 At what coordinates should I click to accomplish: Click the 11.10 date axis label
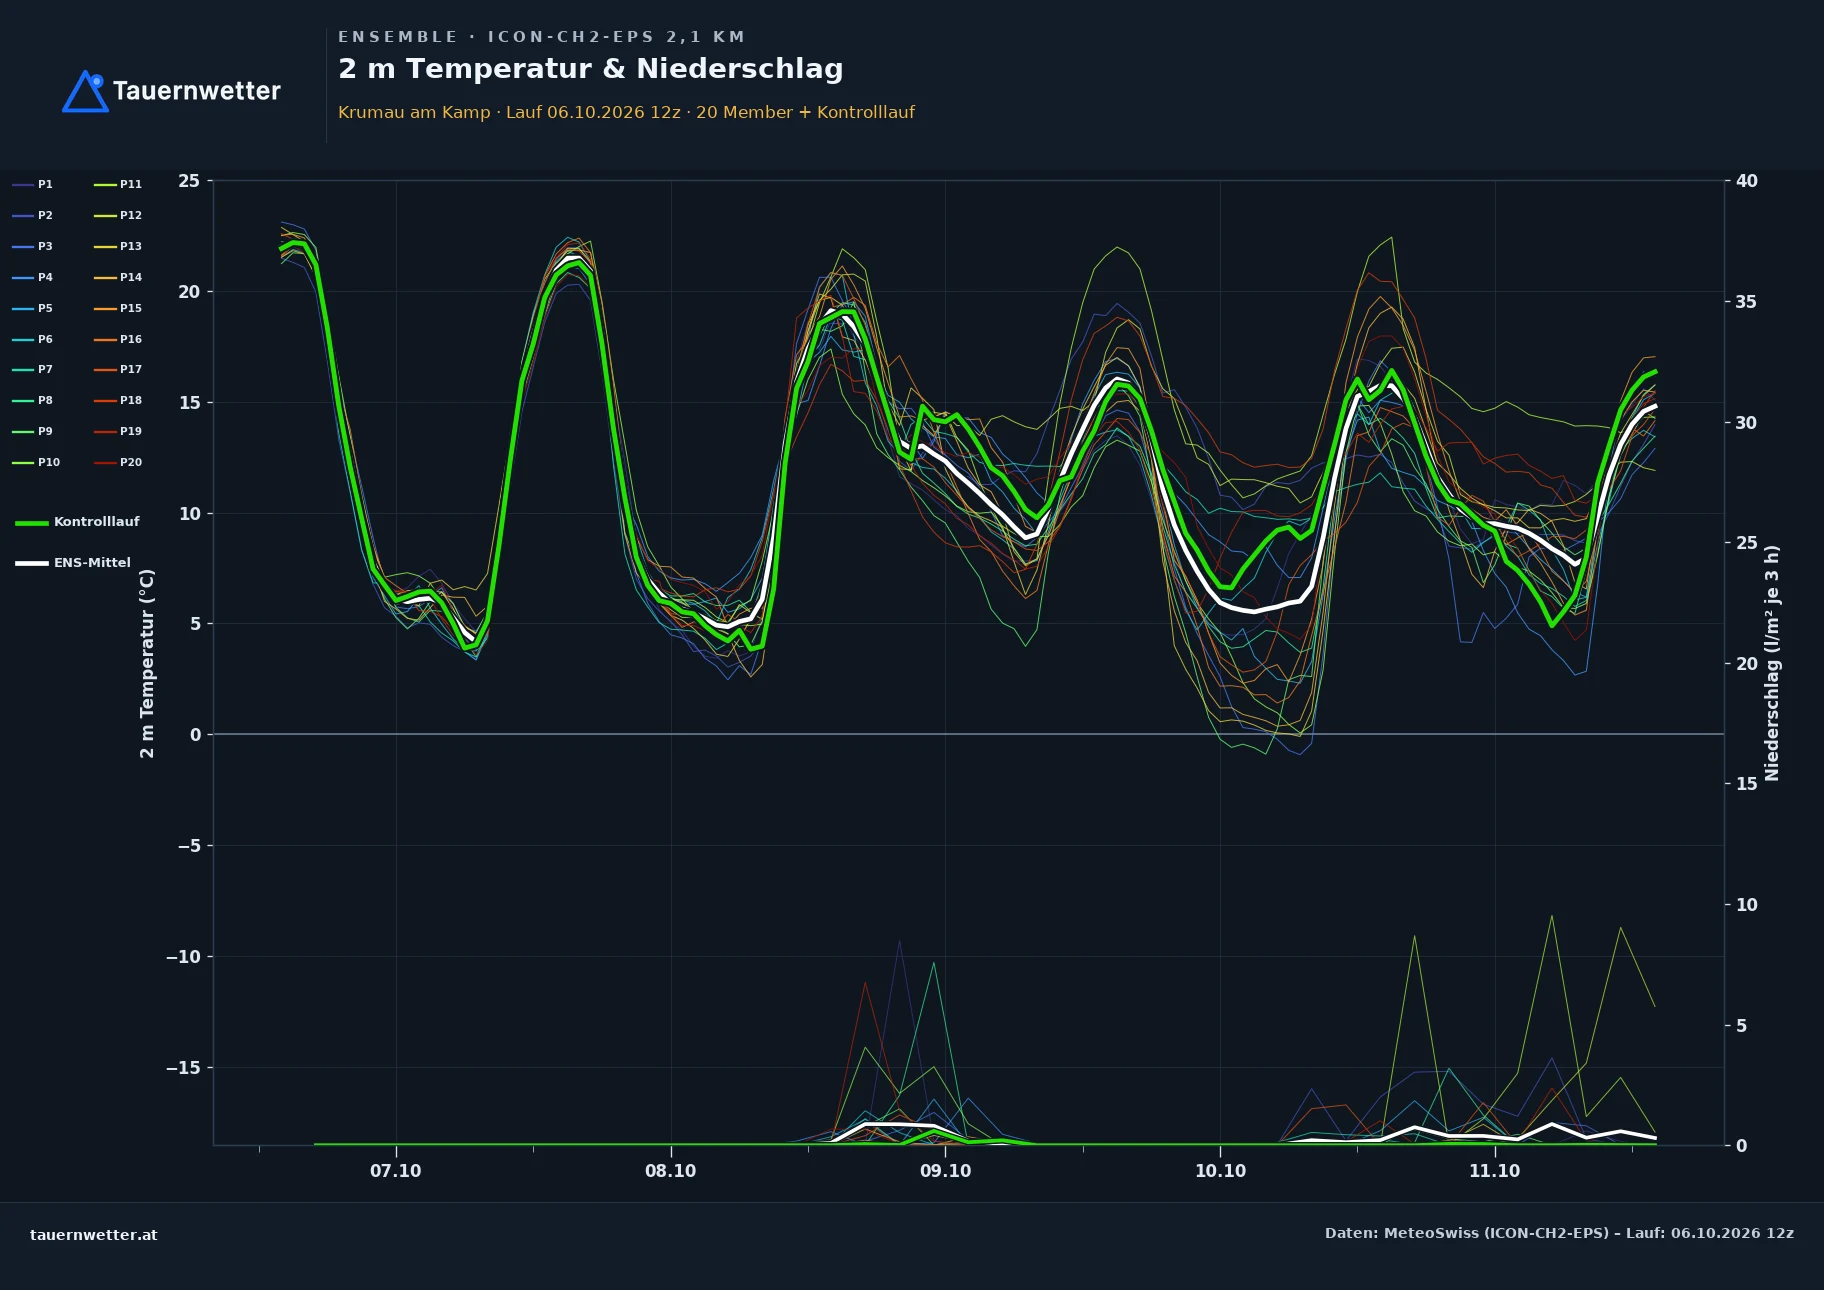click(x=1494, y=1171)
